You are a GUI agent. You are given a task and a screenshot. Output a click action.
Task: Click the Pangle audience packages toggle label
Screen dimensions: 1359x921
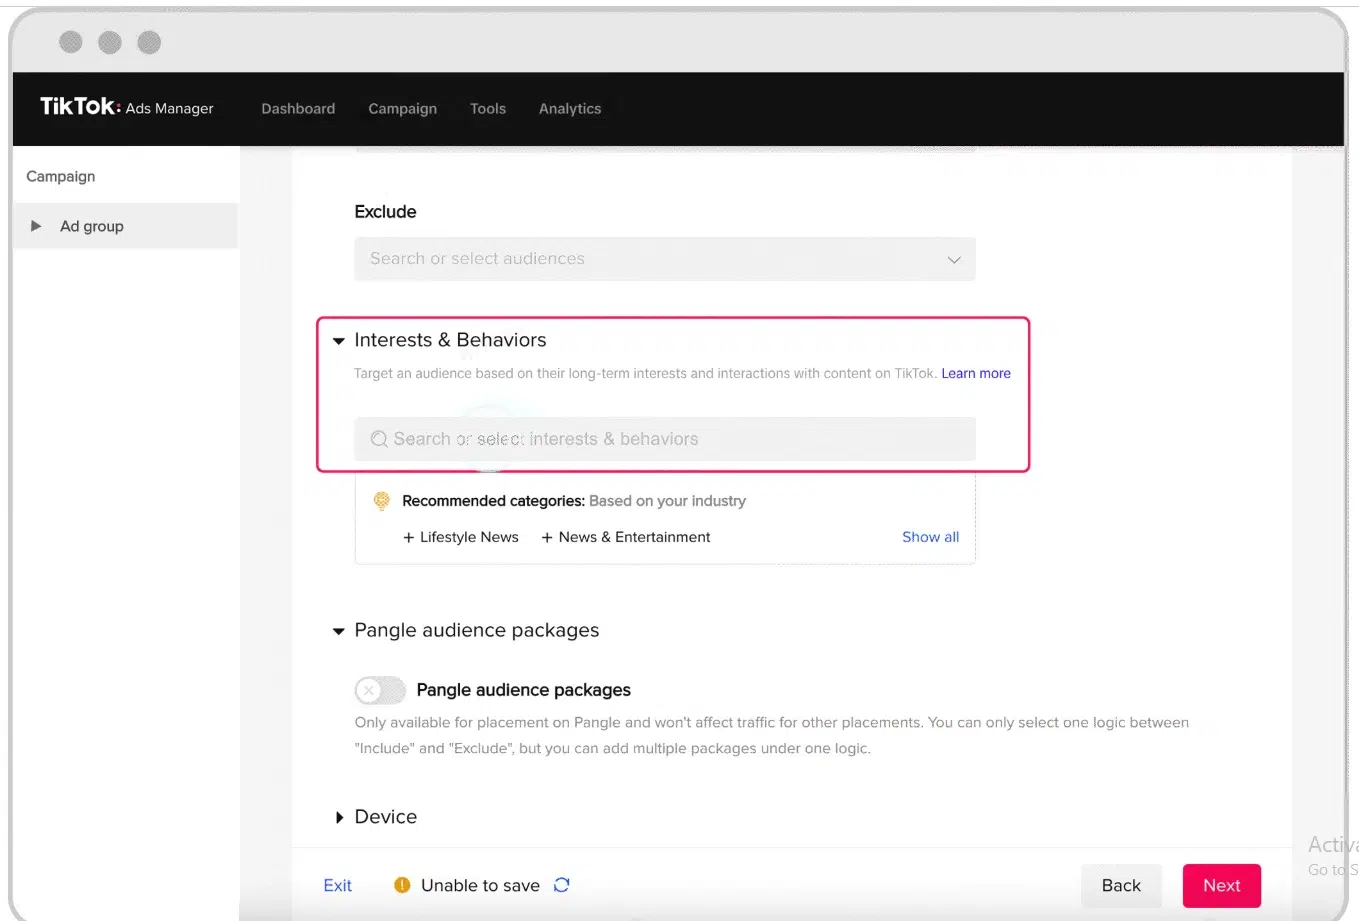[524, 690]
